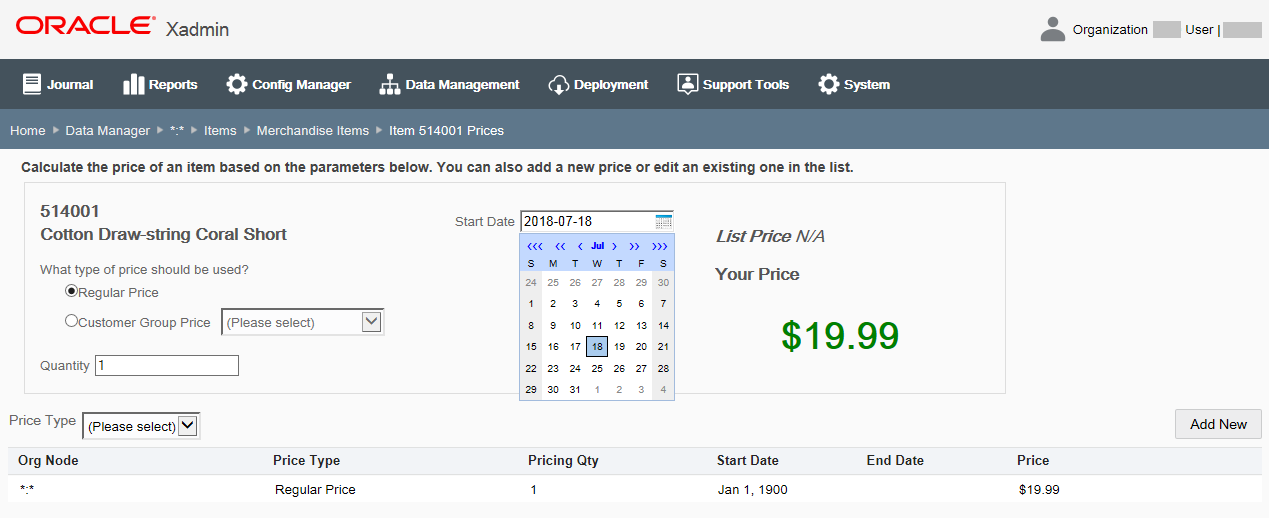Select the Regular Price radio button
The width and height of the screenshot is (1269, 518).
[71, 291]
